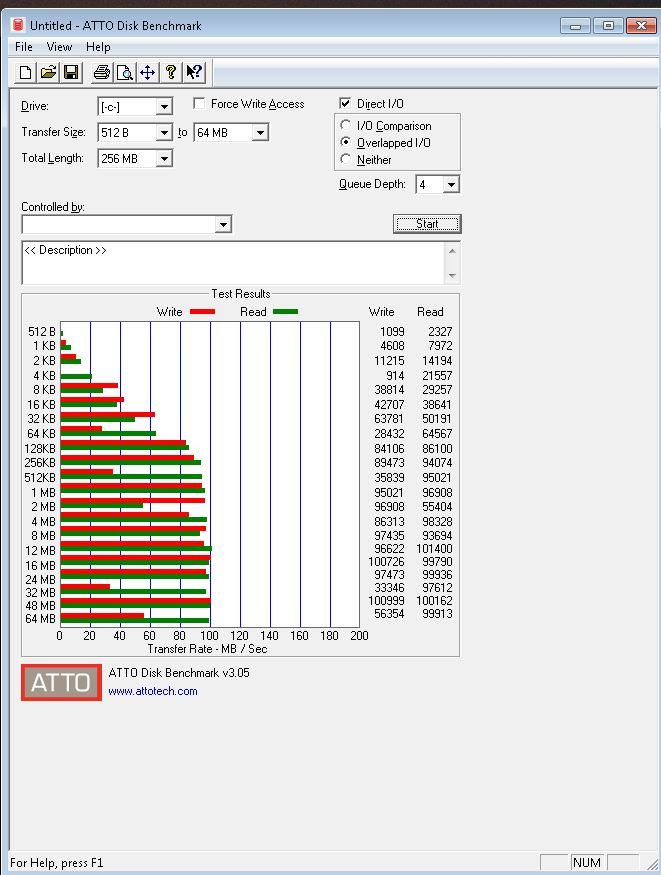The width and height of the screenshot is (661, 875).
Task: Click the ATTO Disk Benchmark v3.05 text
Action: click(x=179, y=672)
